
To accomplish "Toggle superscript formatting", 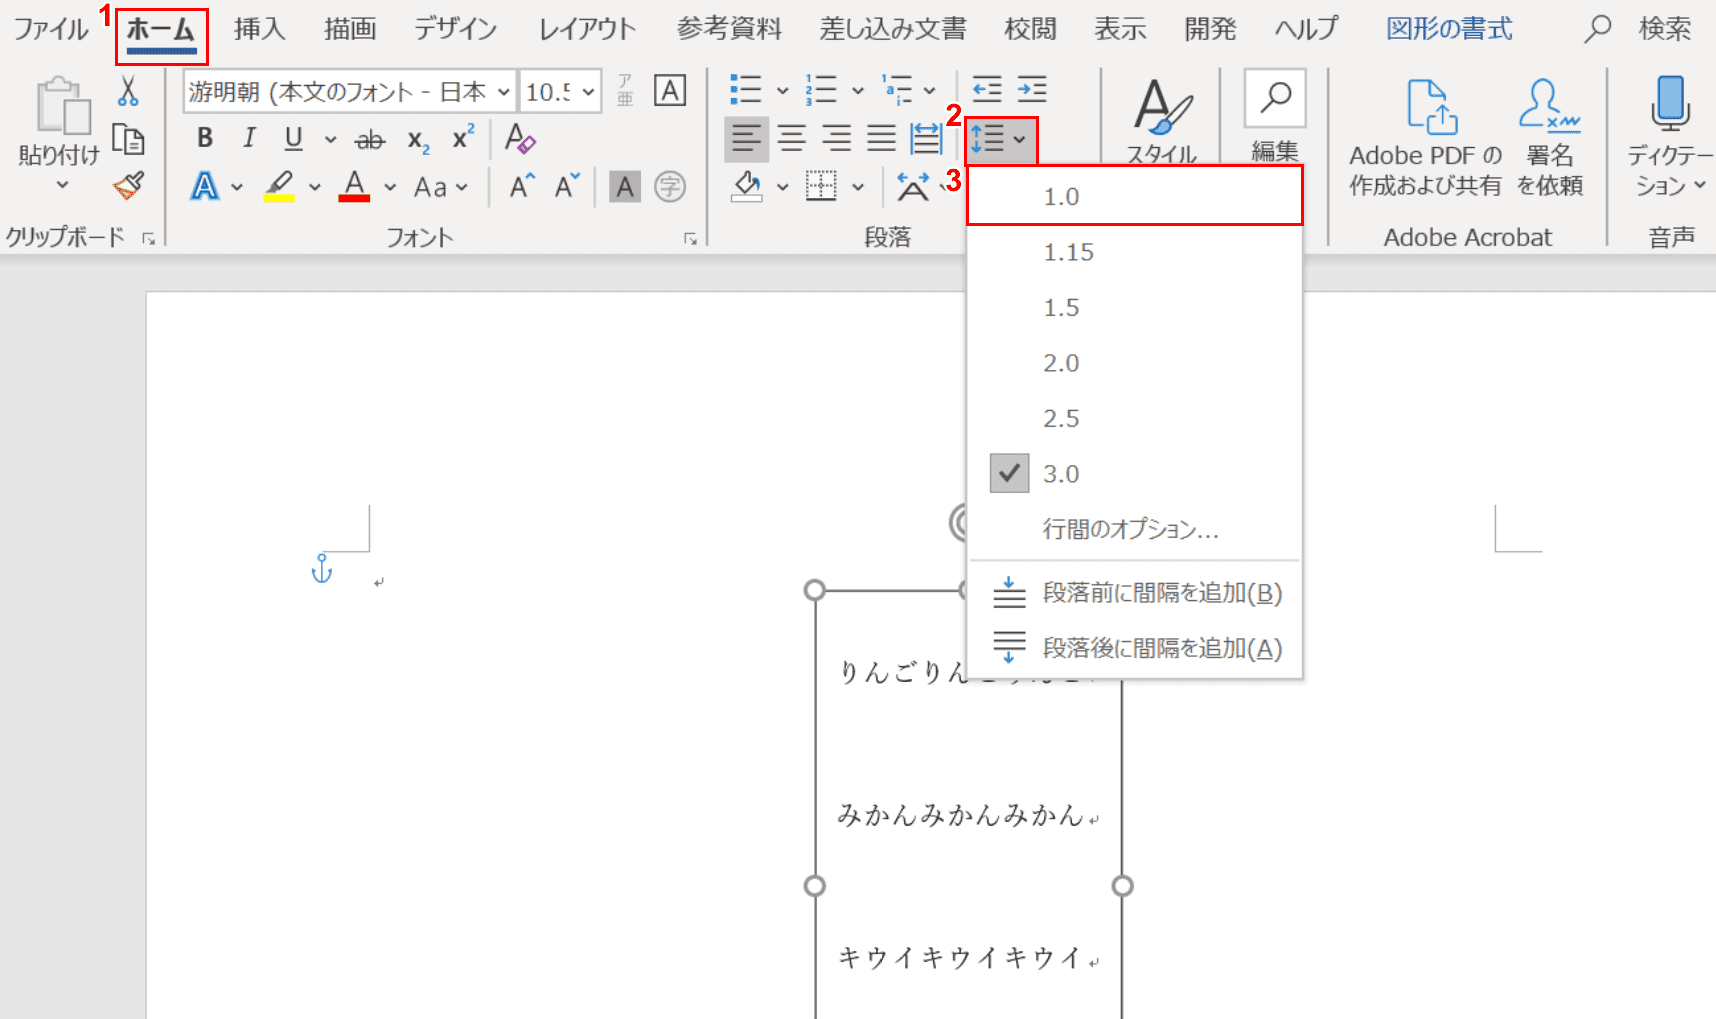I will [x=463, y=139].
